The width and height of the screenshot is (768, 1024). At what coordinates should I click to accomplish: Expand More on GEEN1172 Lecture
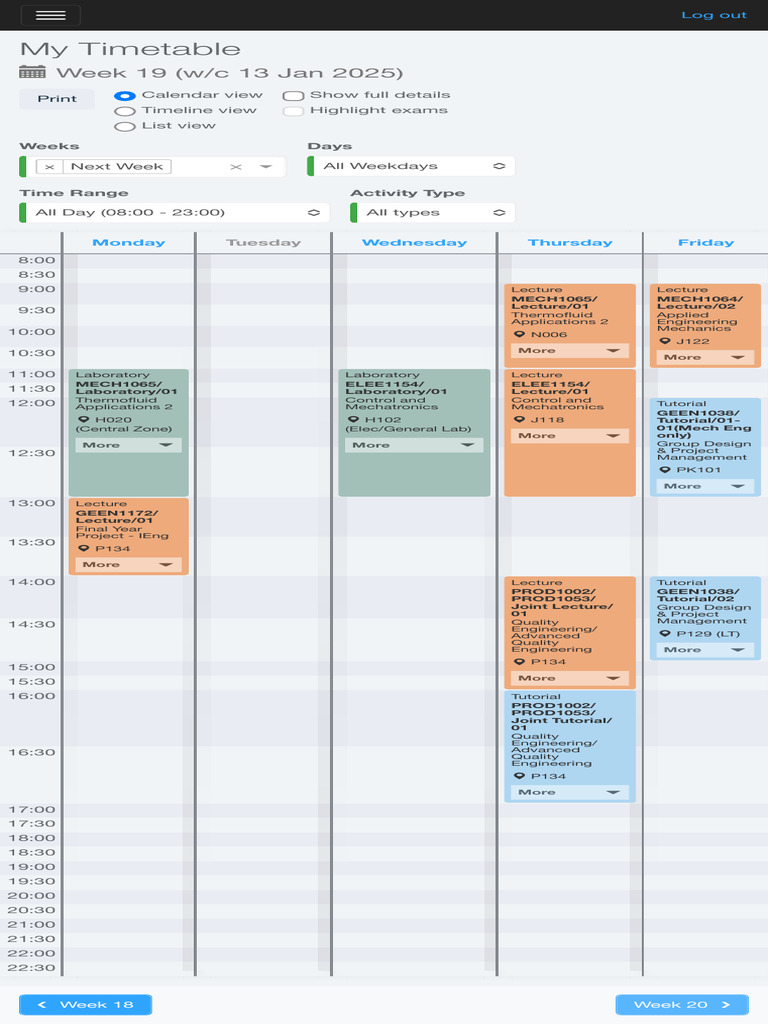pos(128,565)
